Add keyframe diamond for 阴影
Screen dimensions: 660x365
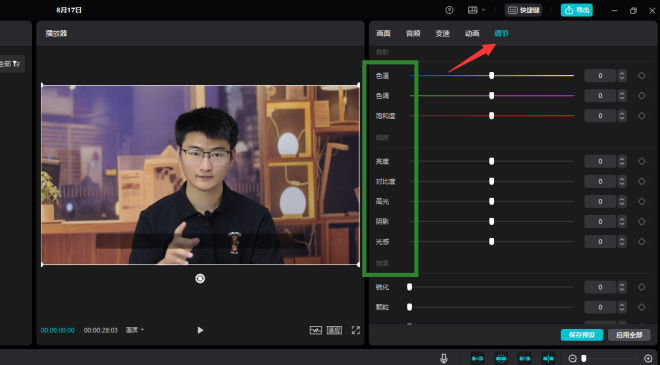point(641,221)
